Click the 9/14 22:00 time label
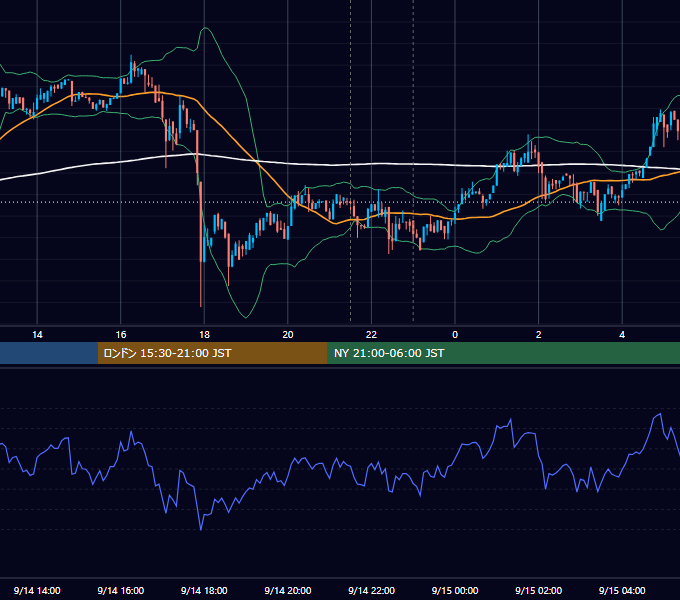Screen dimensions: 680x600 (371, 590)
